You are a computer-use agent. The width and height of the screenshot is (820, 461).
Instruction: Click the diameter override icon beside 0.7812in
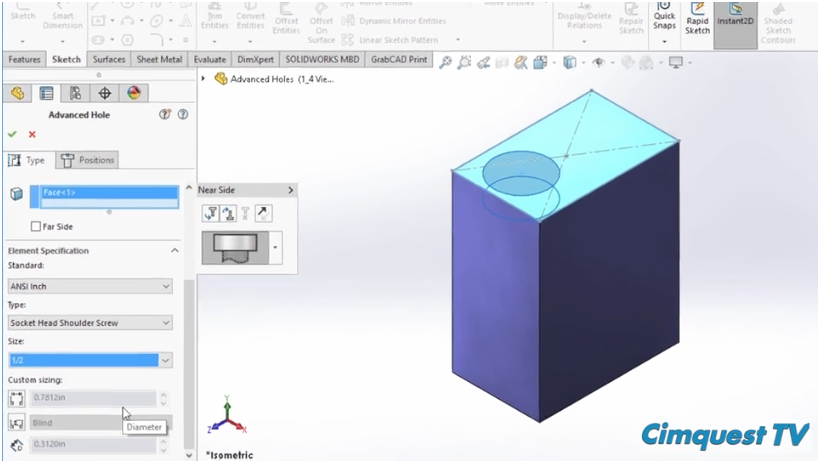click(16, 398)
